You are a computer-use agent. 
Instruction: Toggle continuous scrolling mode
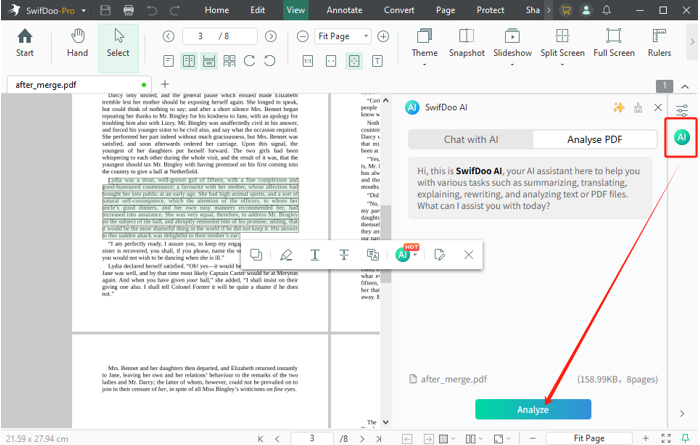pyautogui.click(x=209, y=61)
